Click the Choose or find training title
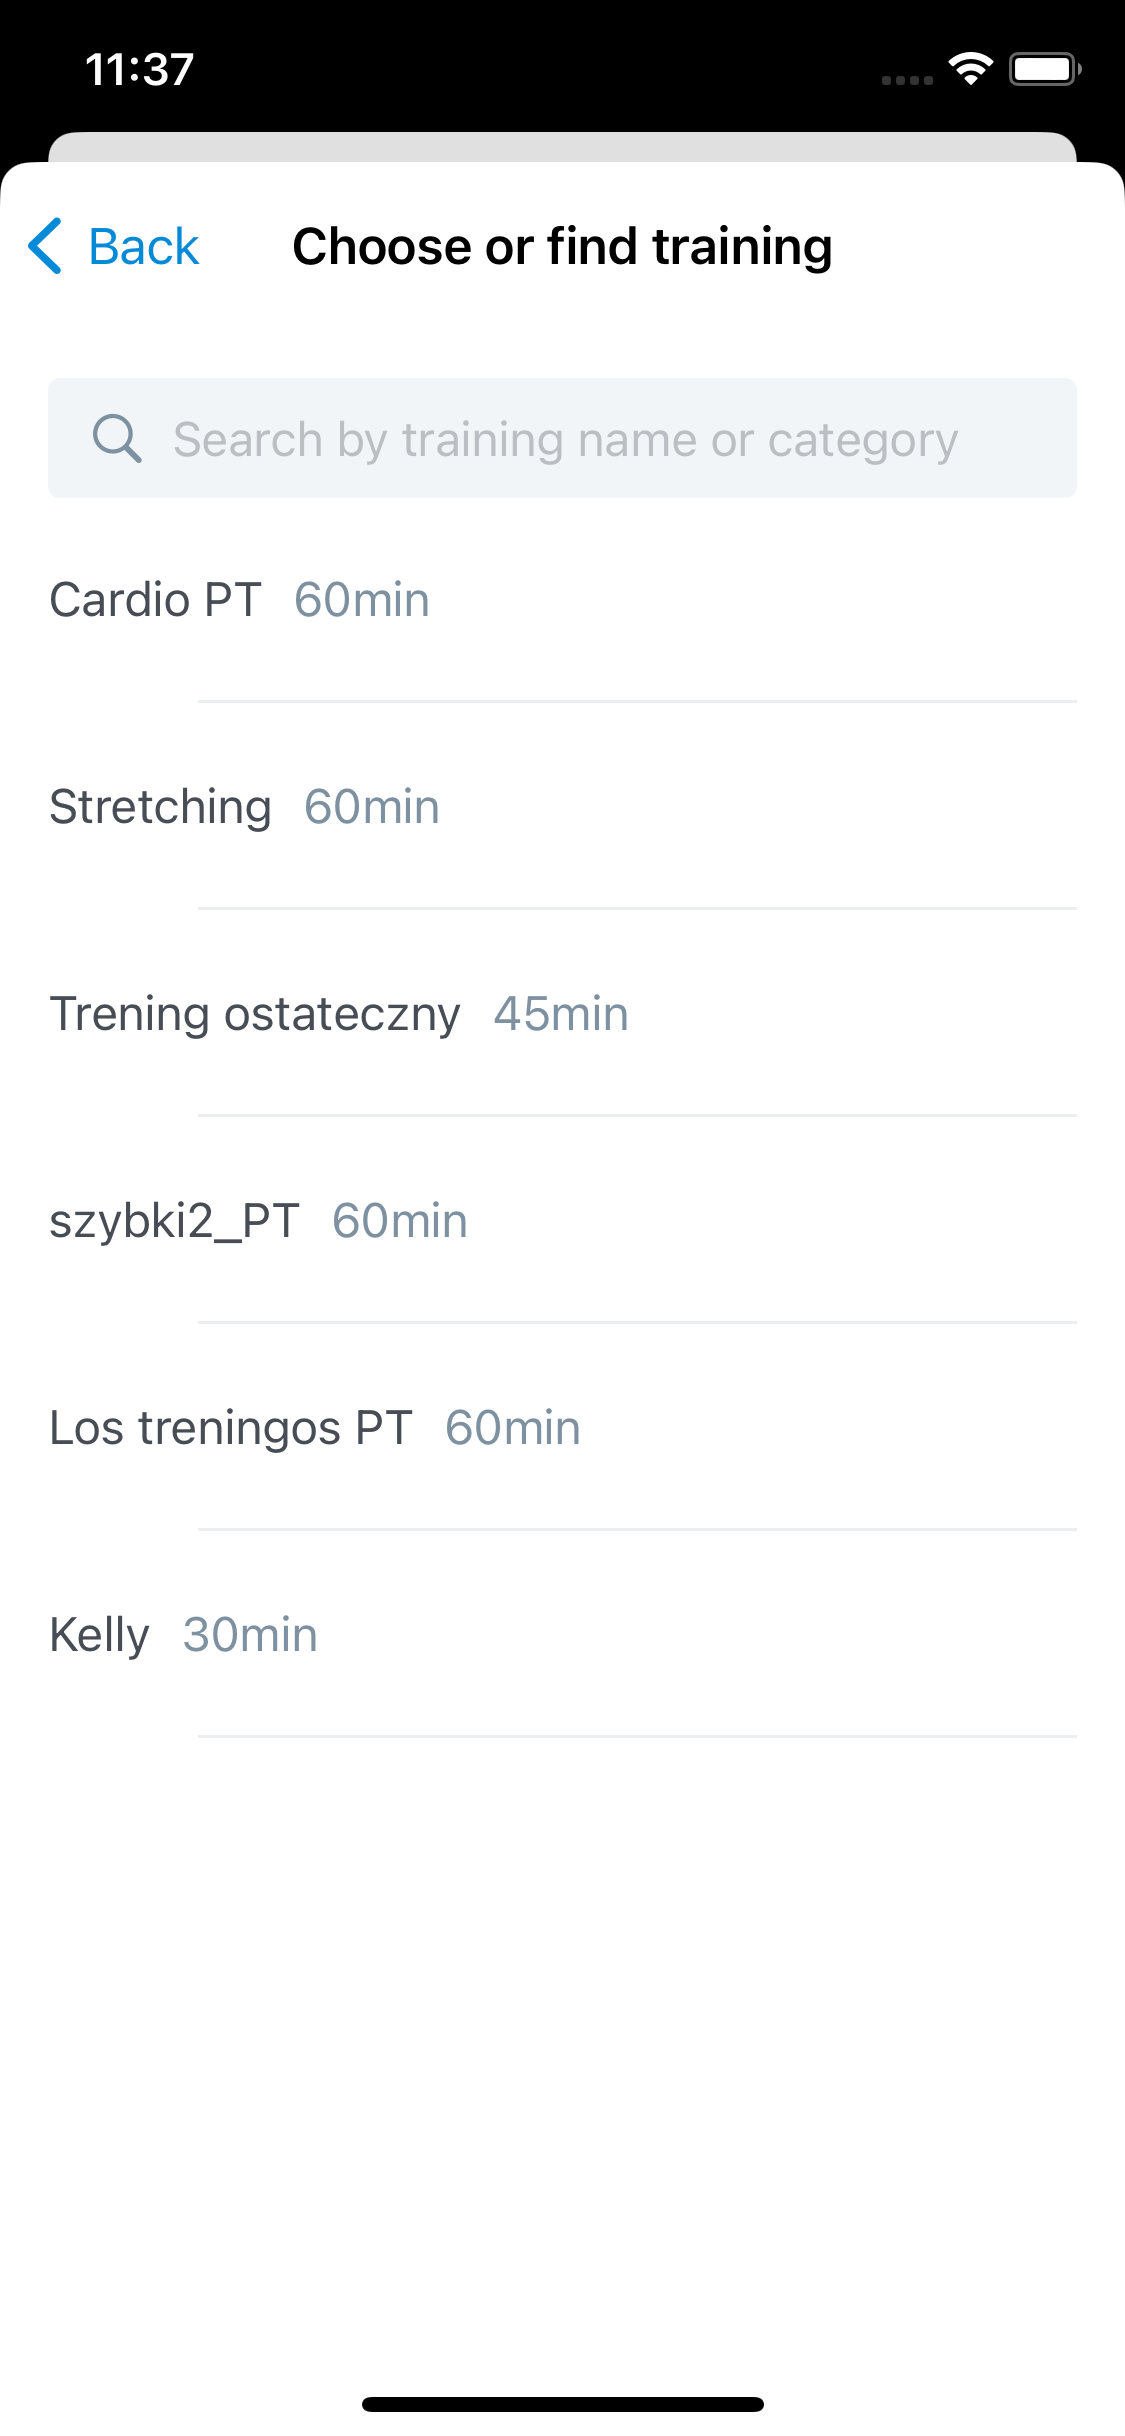1125x2436 pixels. pos(562,247)
